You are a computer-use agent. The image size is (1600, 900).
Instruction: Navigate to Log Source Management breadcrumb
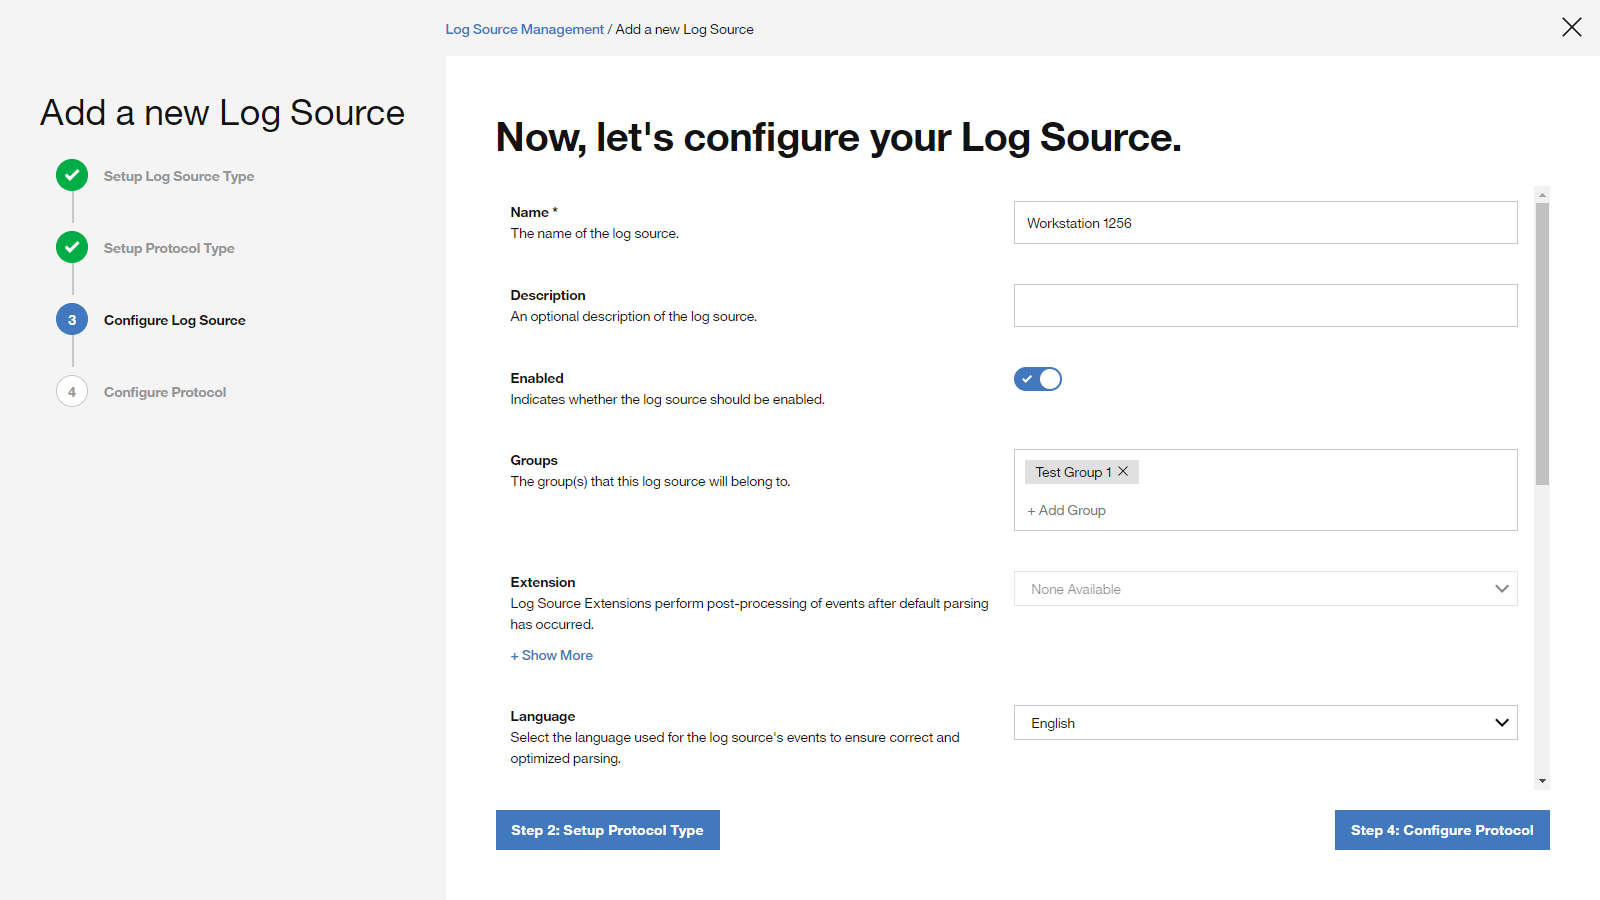(x=524, y=29)
